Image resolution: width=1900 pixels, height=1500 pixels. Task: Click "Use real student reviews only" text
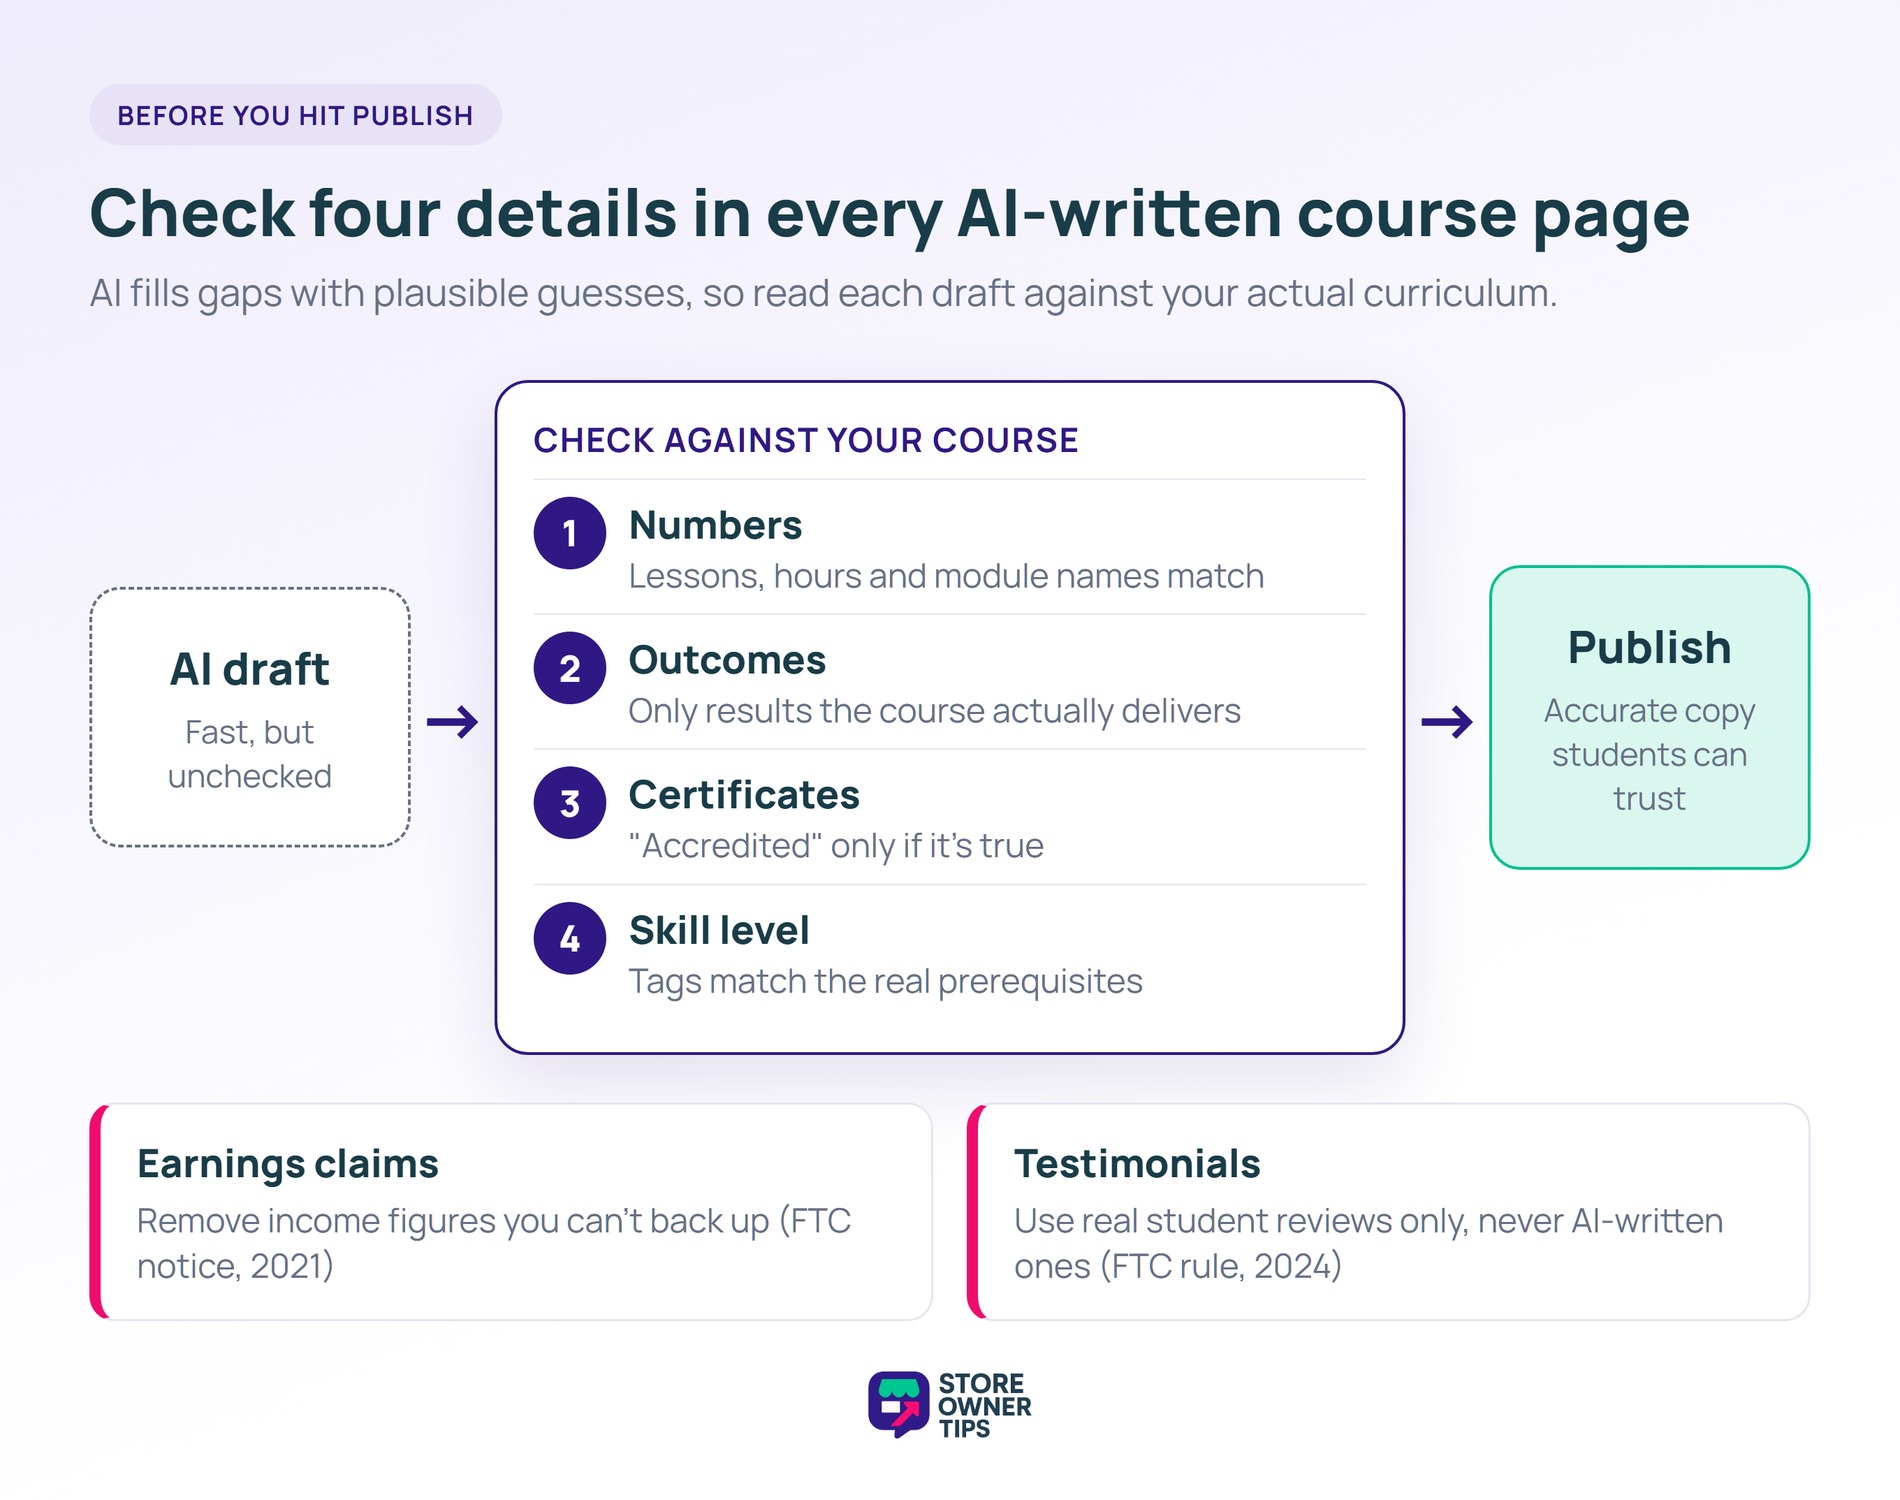1368,1243
